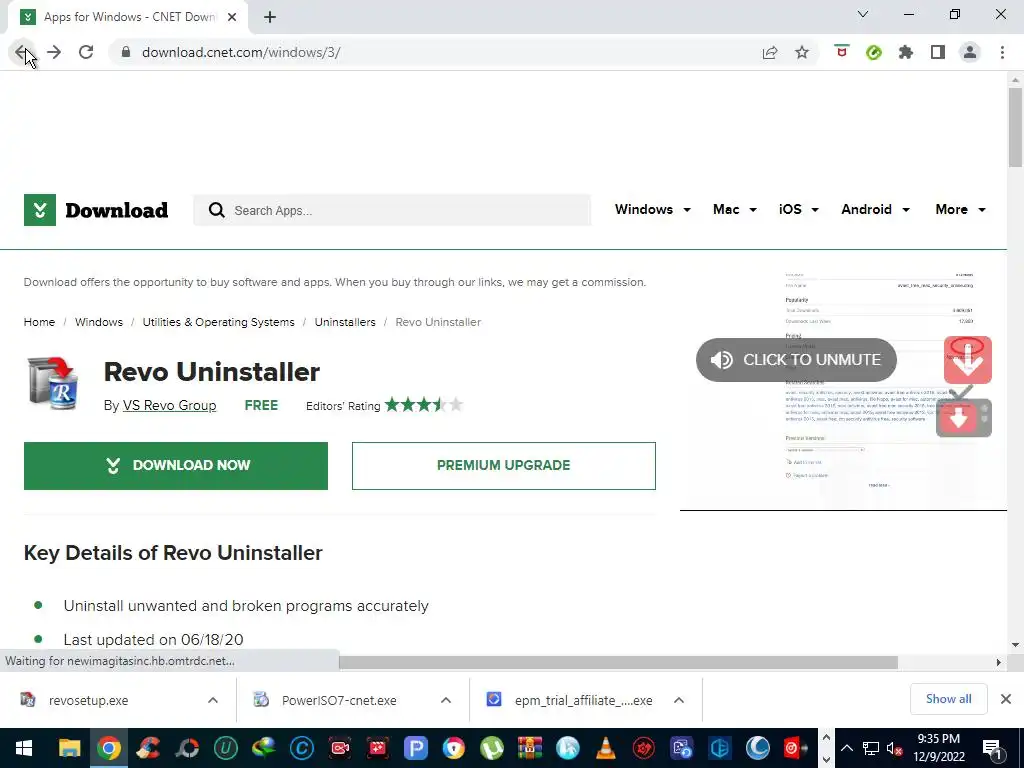The width and height of the screenshot is (1024, 768).
Task: Open the notification center icon
Action: (x=991, y=748)
